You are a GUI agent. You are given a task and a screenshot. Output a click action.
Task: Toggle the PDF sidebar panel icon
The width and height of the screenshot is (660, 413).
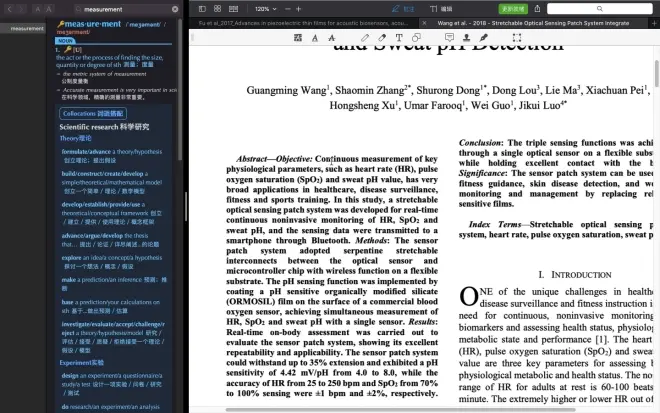(202, 9)
